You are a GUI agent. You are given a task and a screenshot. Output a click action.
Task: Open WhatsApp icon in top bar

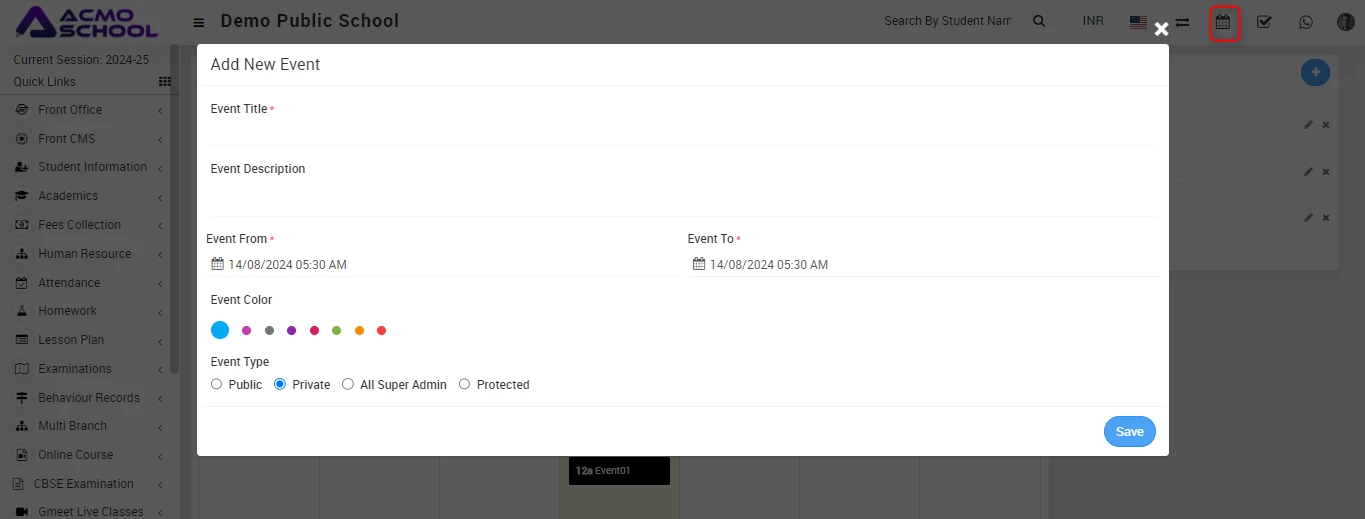point(1306,22)
